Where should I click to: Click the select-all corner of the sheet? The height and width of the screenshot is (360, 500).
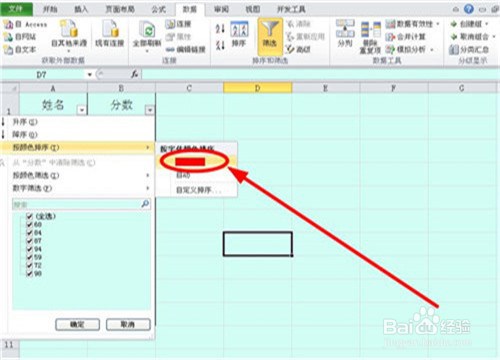tap(10, 88)
